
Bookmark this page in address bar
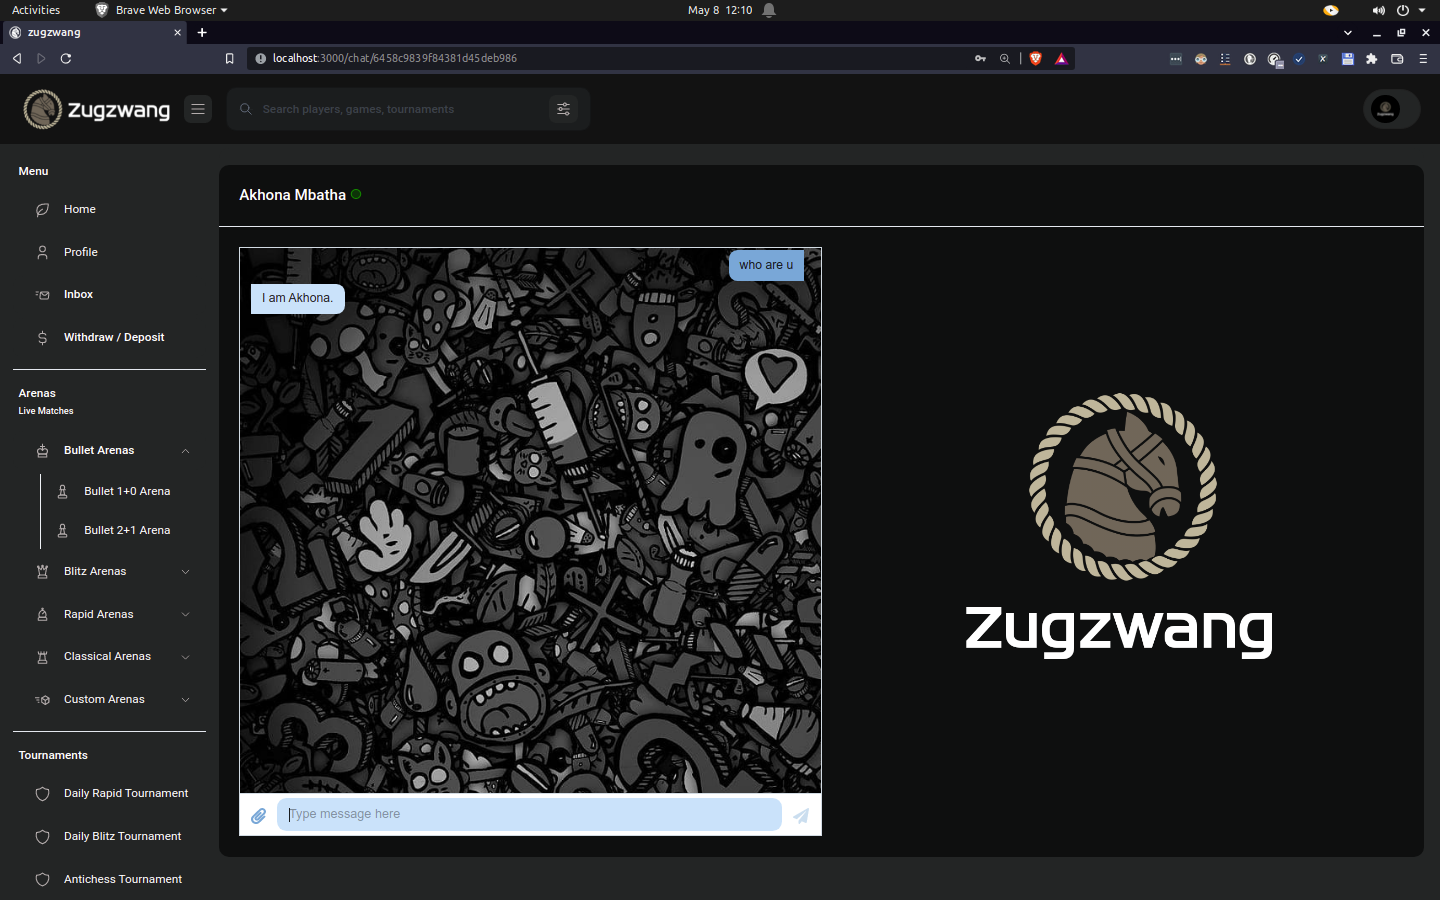point(229,58)
